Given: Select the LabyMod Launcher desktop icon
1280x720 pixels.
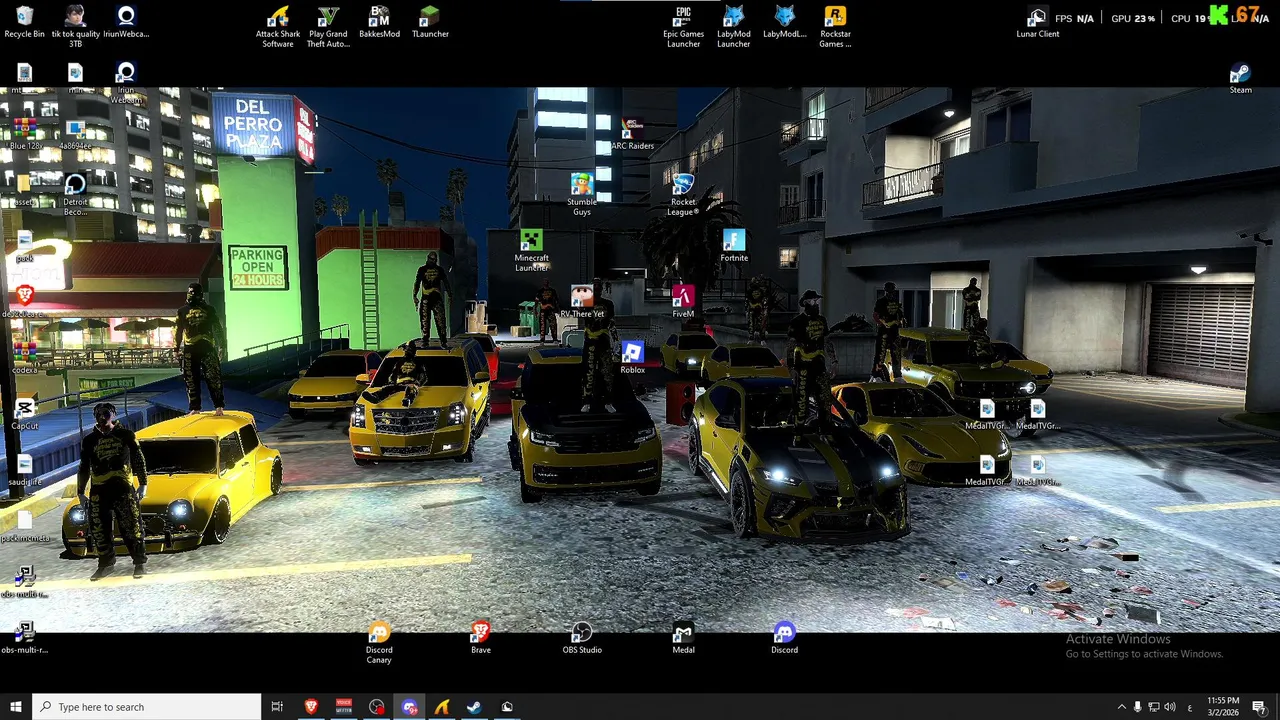Looking at the screenshot, I should coord(733,26).
